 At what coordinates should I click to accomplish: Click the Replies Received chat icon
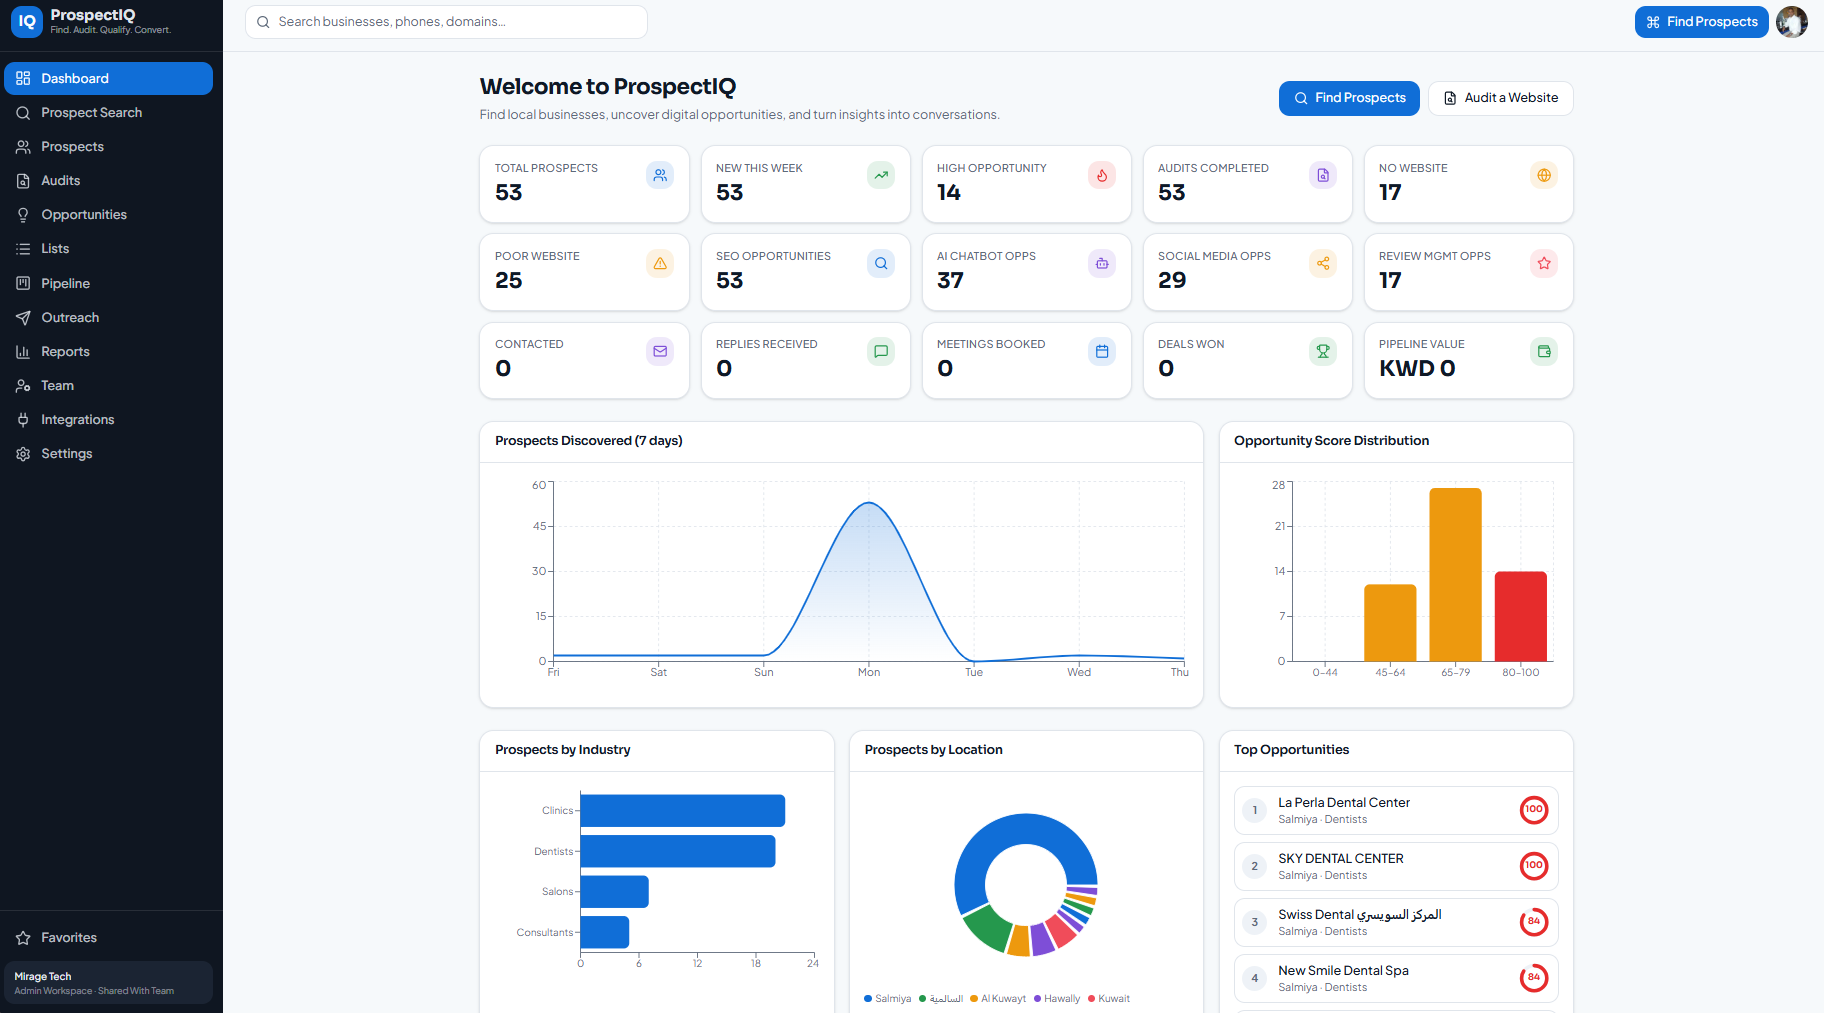point(881,351)
